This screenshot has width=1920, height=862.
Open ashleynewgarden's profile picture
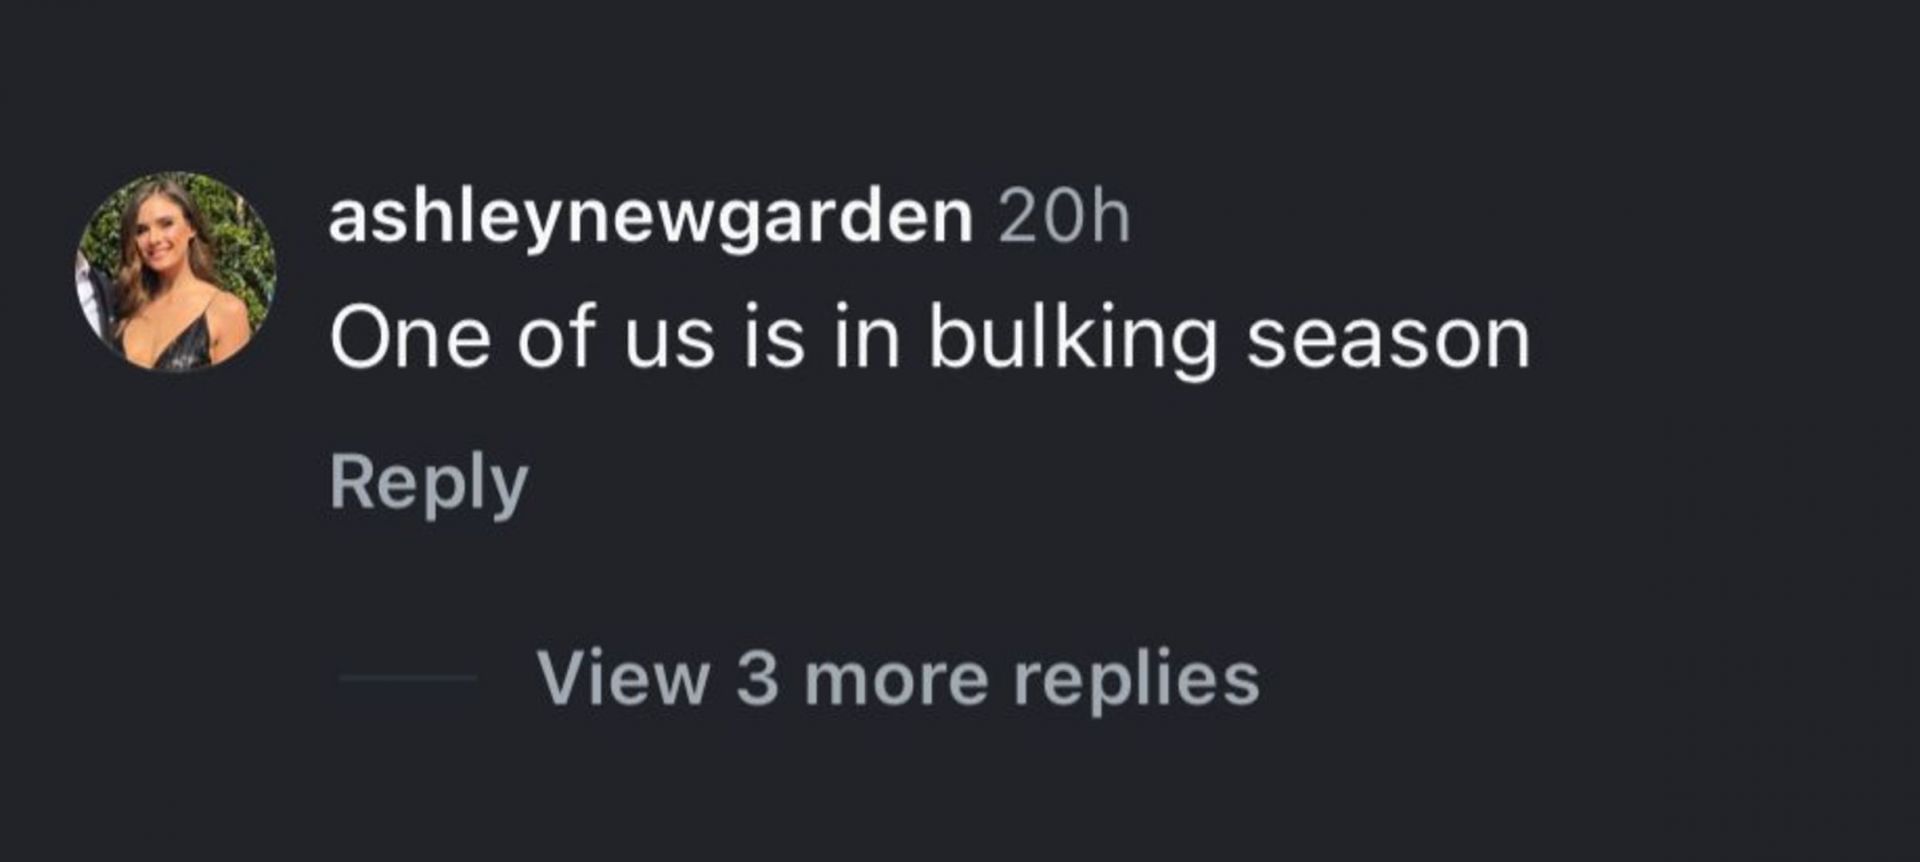(176, 271)
